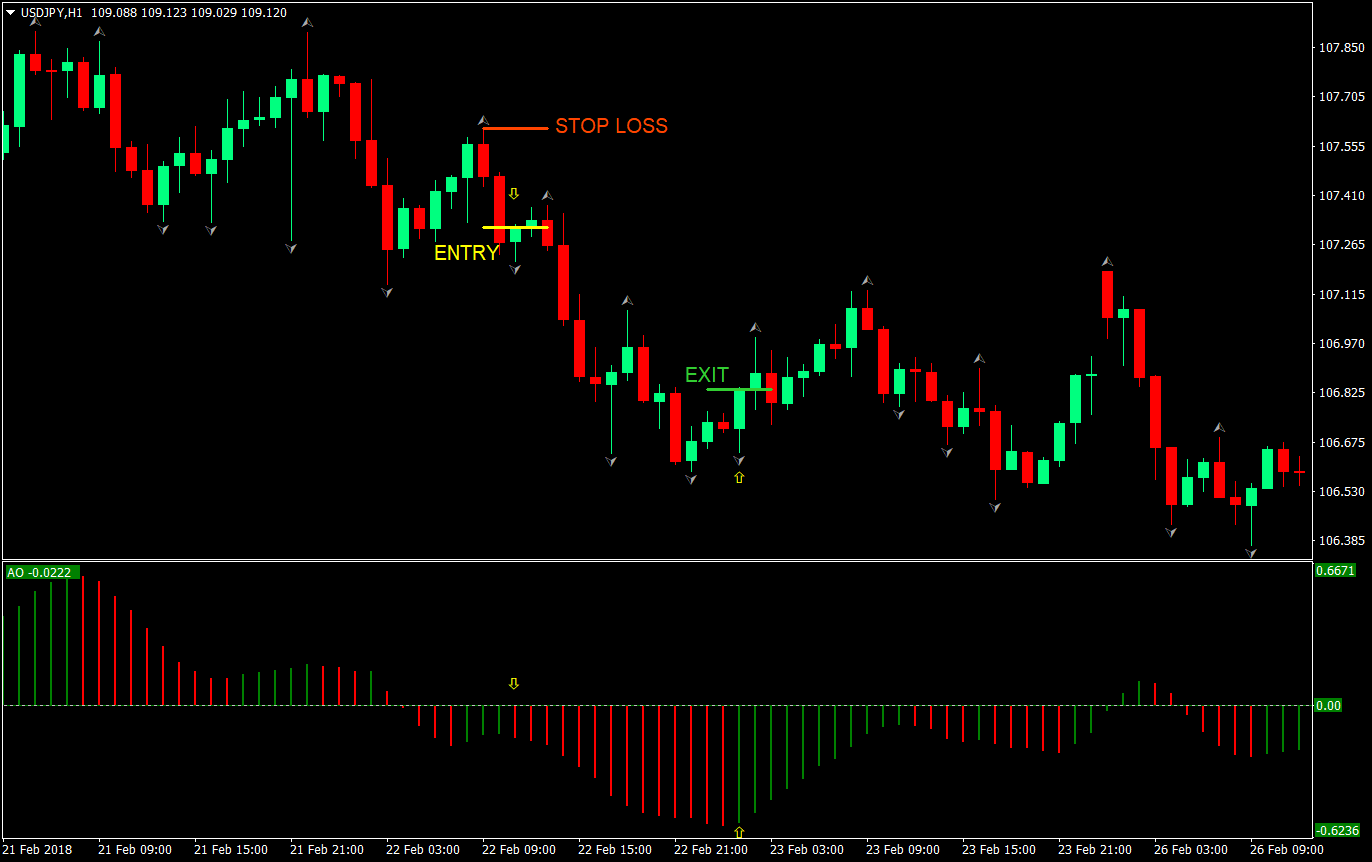Select the down fractal arrow at the 26 Feb low
Screen dimensions: 1372x862
[x=1250, y=550]
